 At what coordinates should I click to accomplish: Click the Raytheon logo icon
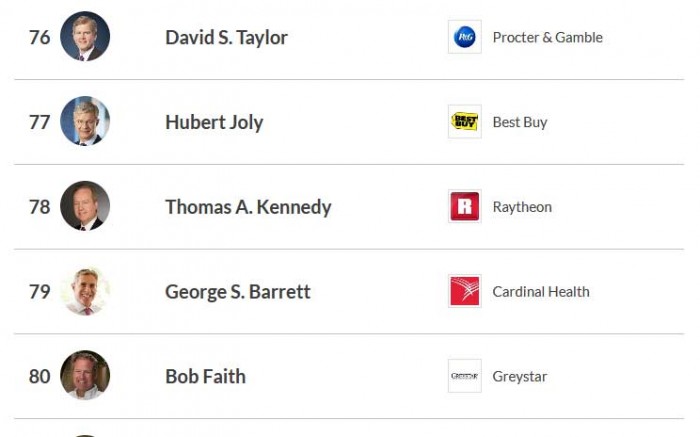[x=464, y=207]
